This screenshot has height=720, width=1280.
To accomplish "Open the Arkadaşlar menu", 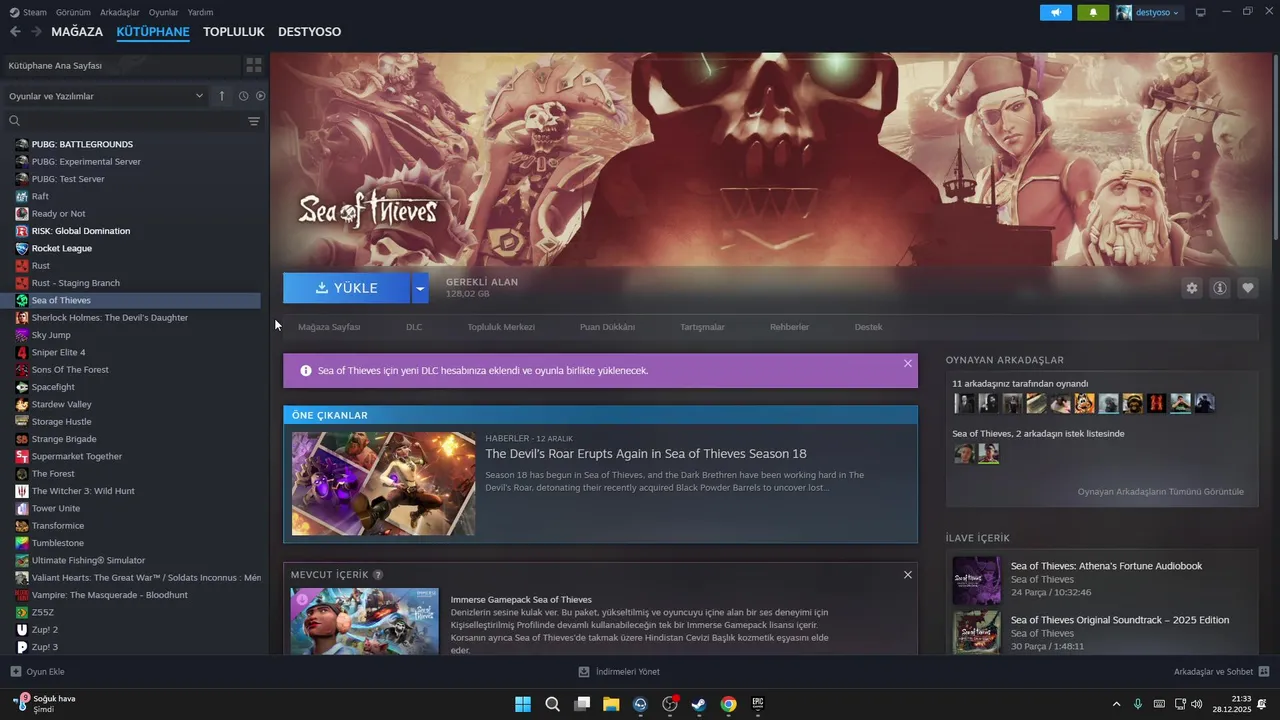I will point(120,12).
